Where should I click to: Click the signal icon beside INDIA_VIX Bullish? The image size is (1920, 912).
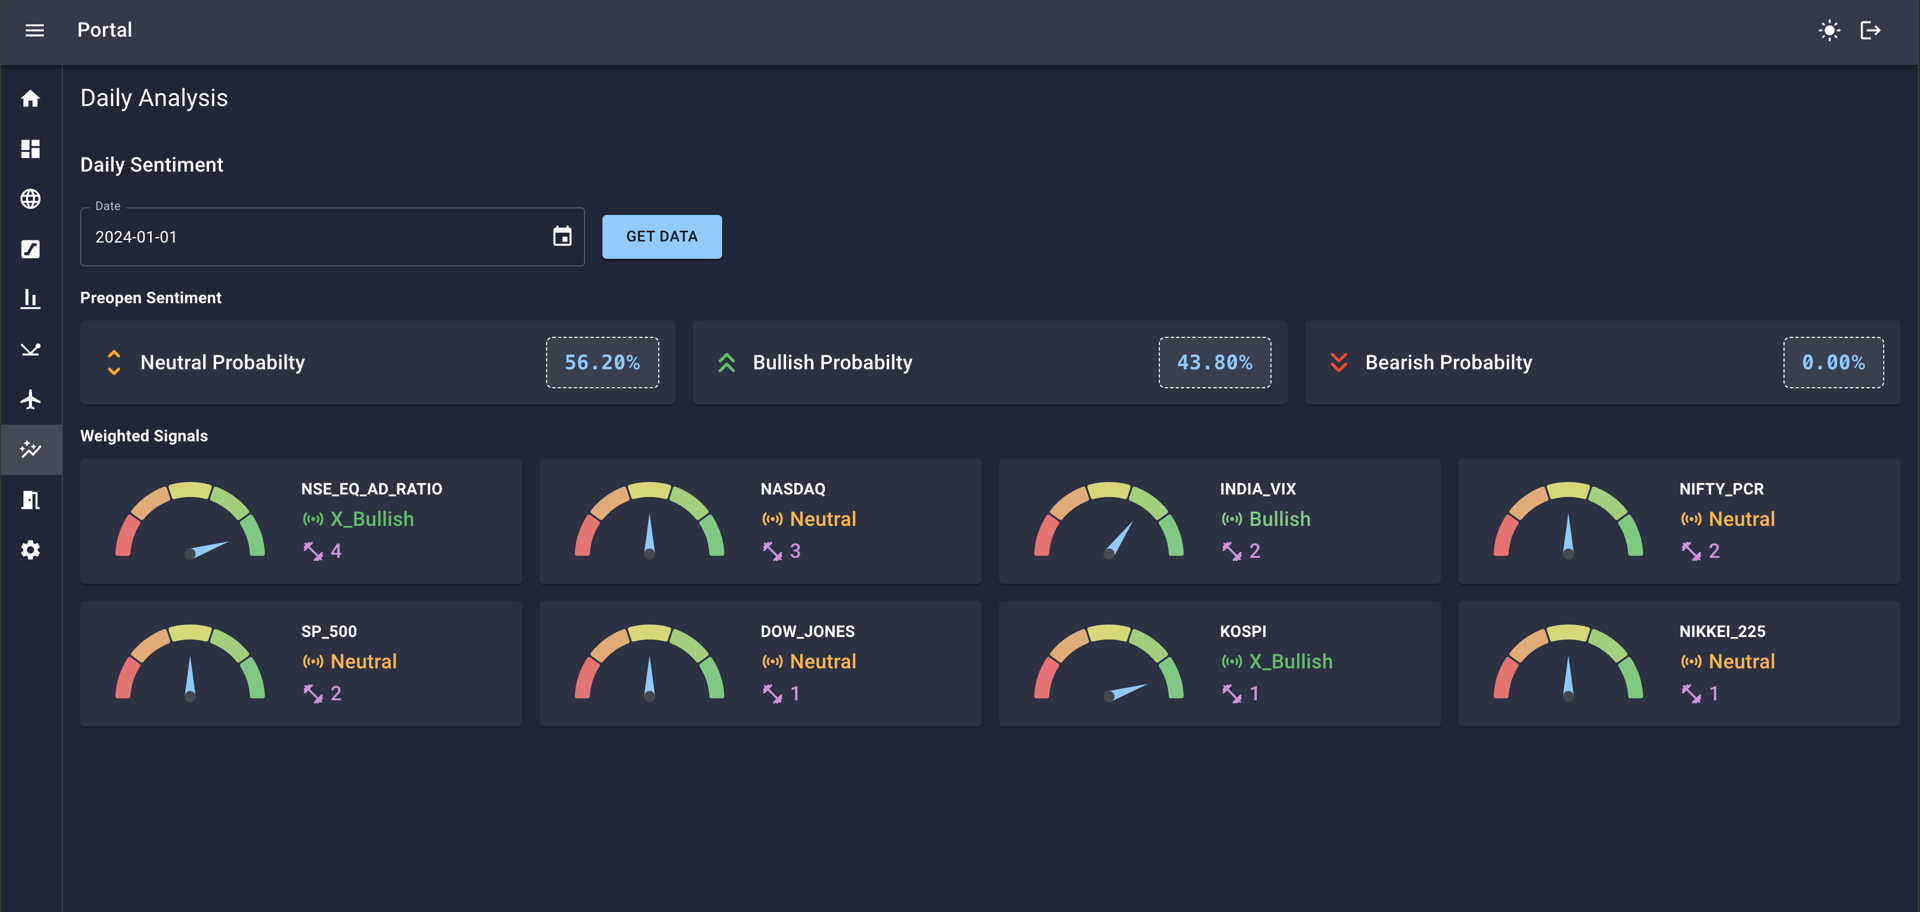(x=1232, y=519)
